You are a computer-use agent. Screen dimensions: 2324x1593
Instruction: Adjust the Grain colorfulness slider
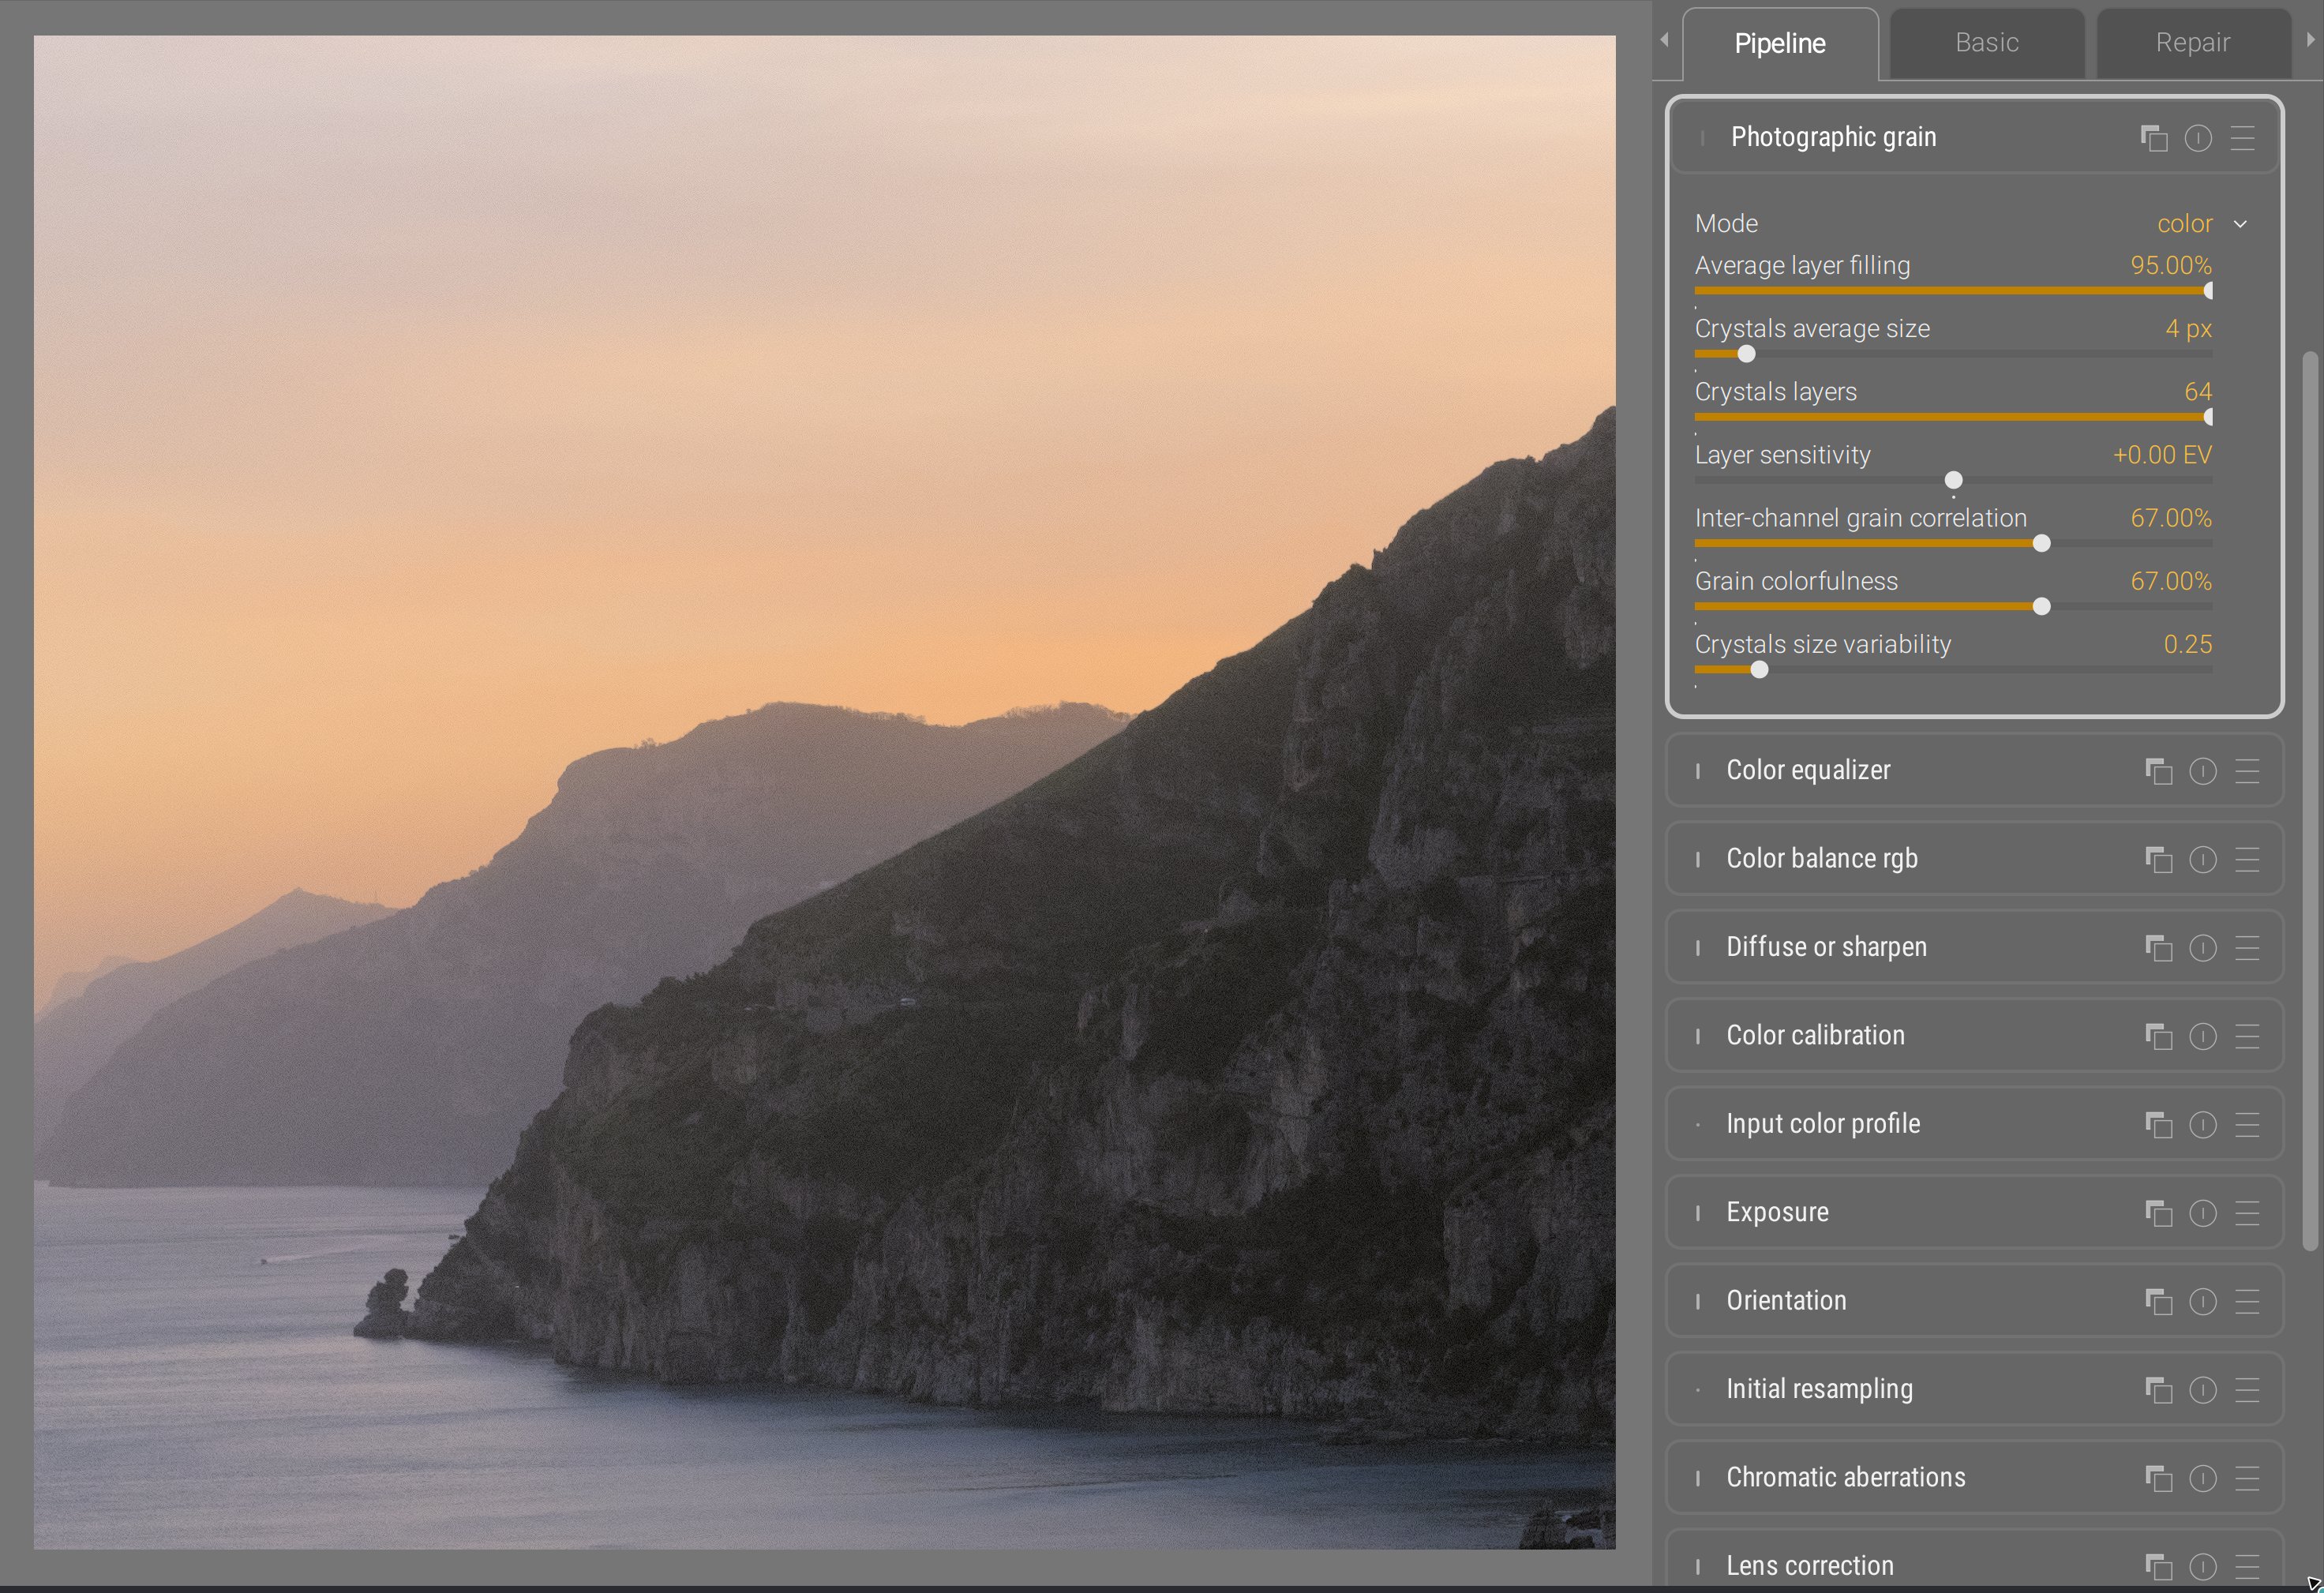[x=2041, y=606]
